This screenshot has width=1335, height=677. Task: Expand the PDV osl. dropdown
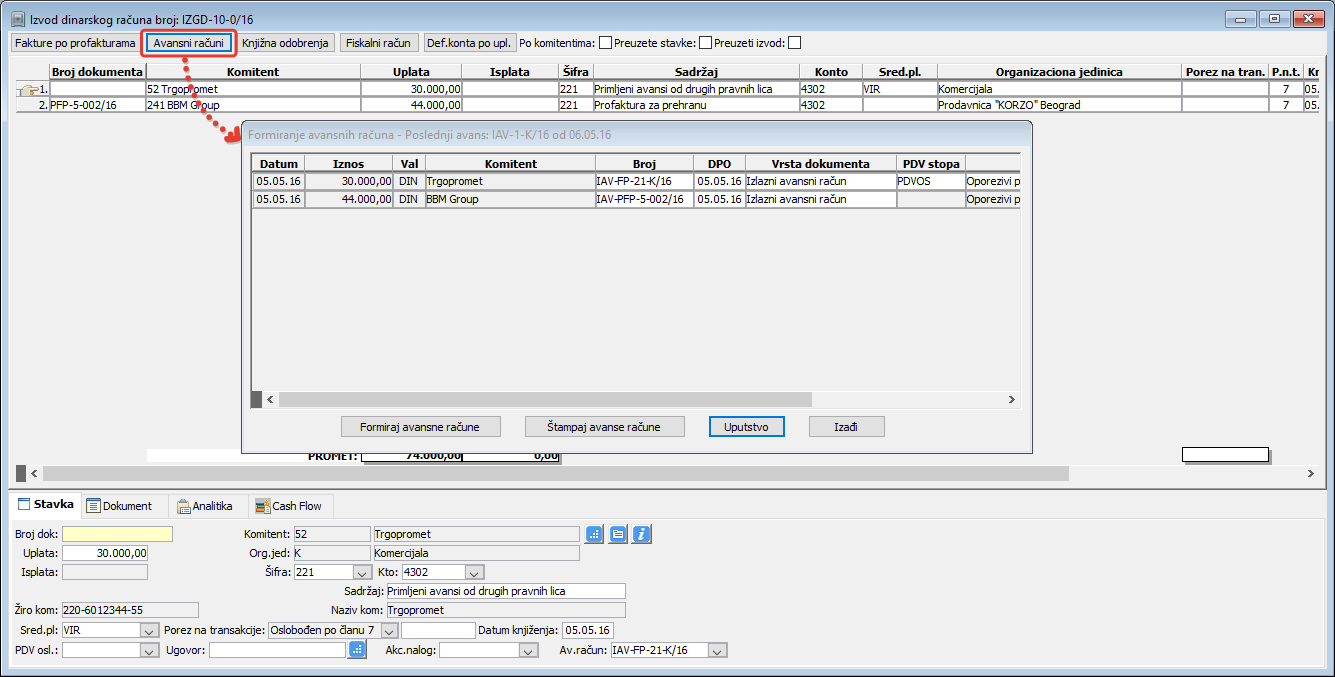point(150,650)
